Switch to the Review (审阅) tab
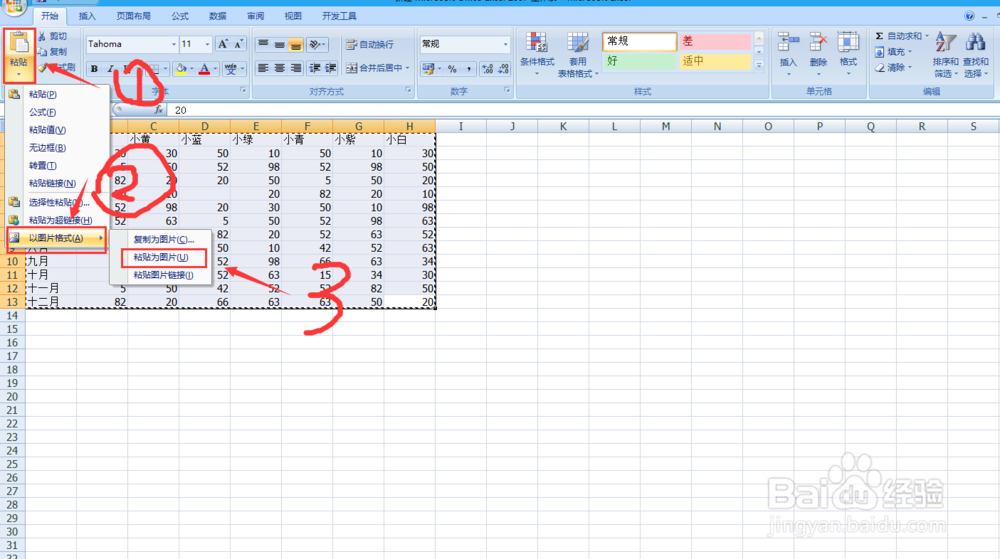Viewport: 1000px width, 559px height. [x=255, y=16]
